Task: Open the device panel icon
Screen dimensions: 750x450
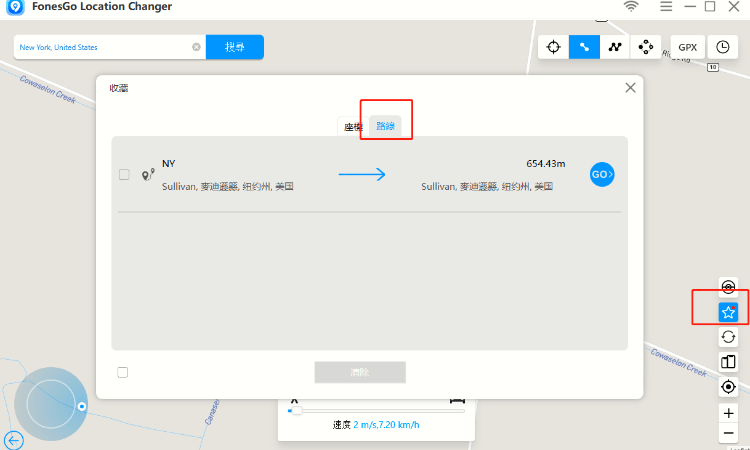Action: pos(728,362)
